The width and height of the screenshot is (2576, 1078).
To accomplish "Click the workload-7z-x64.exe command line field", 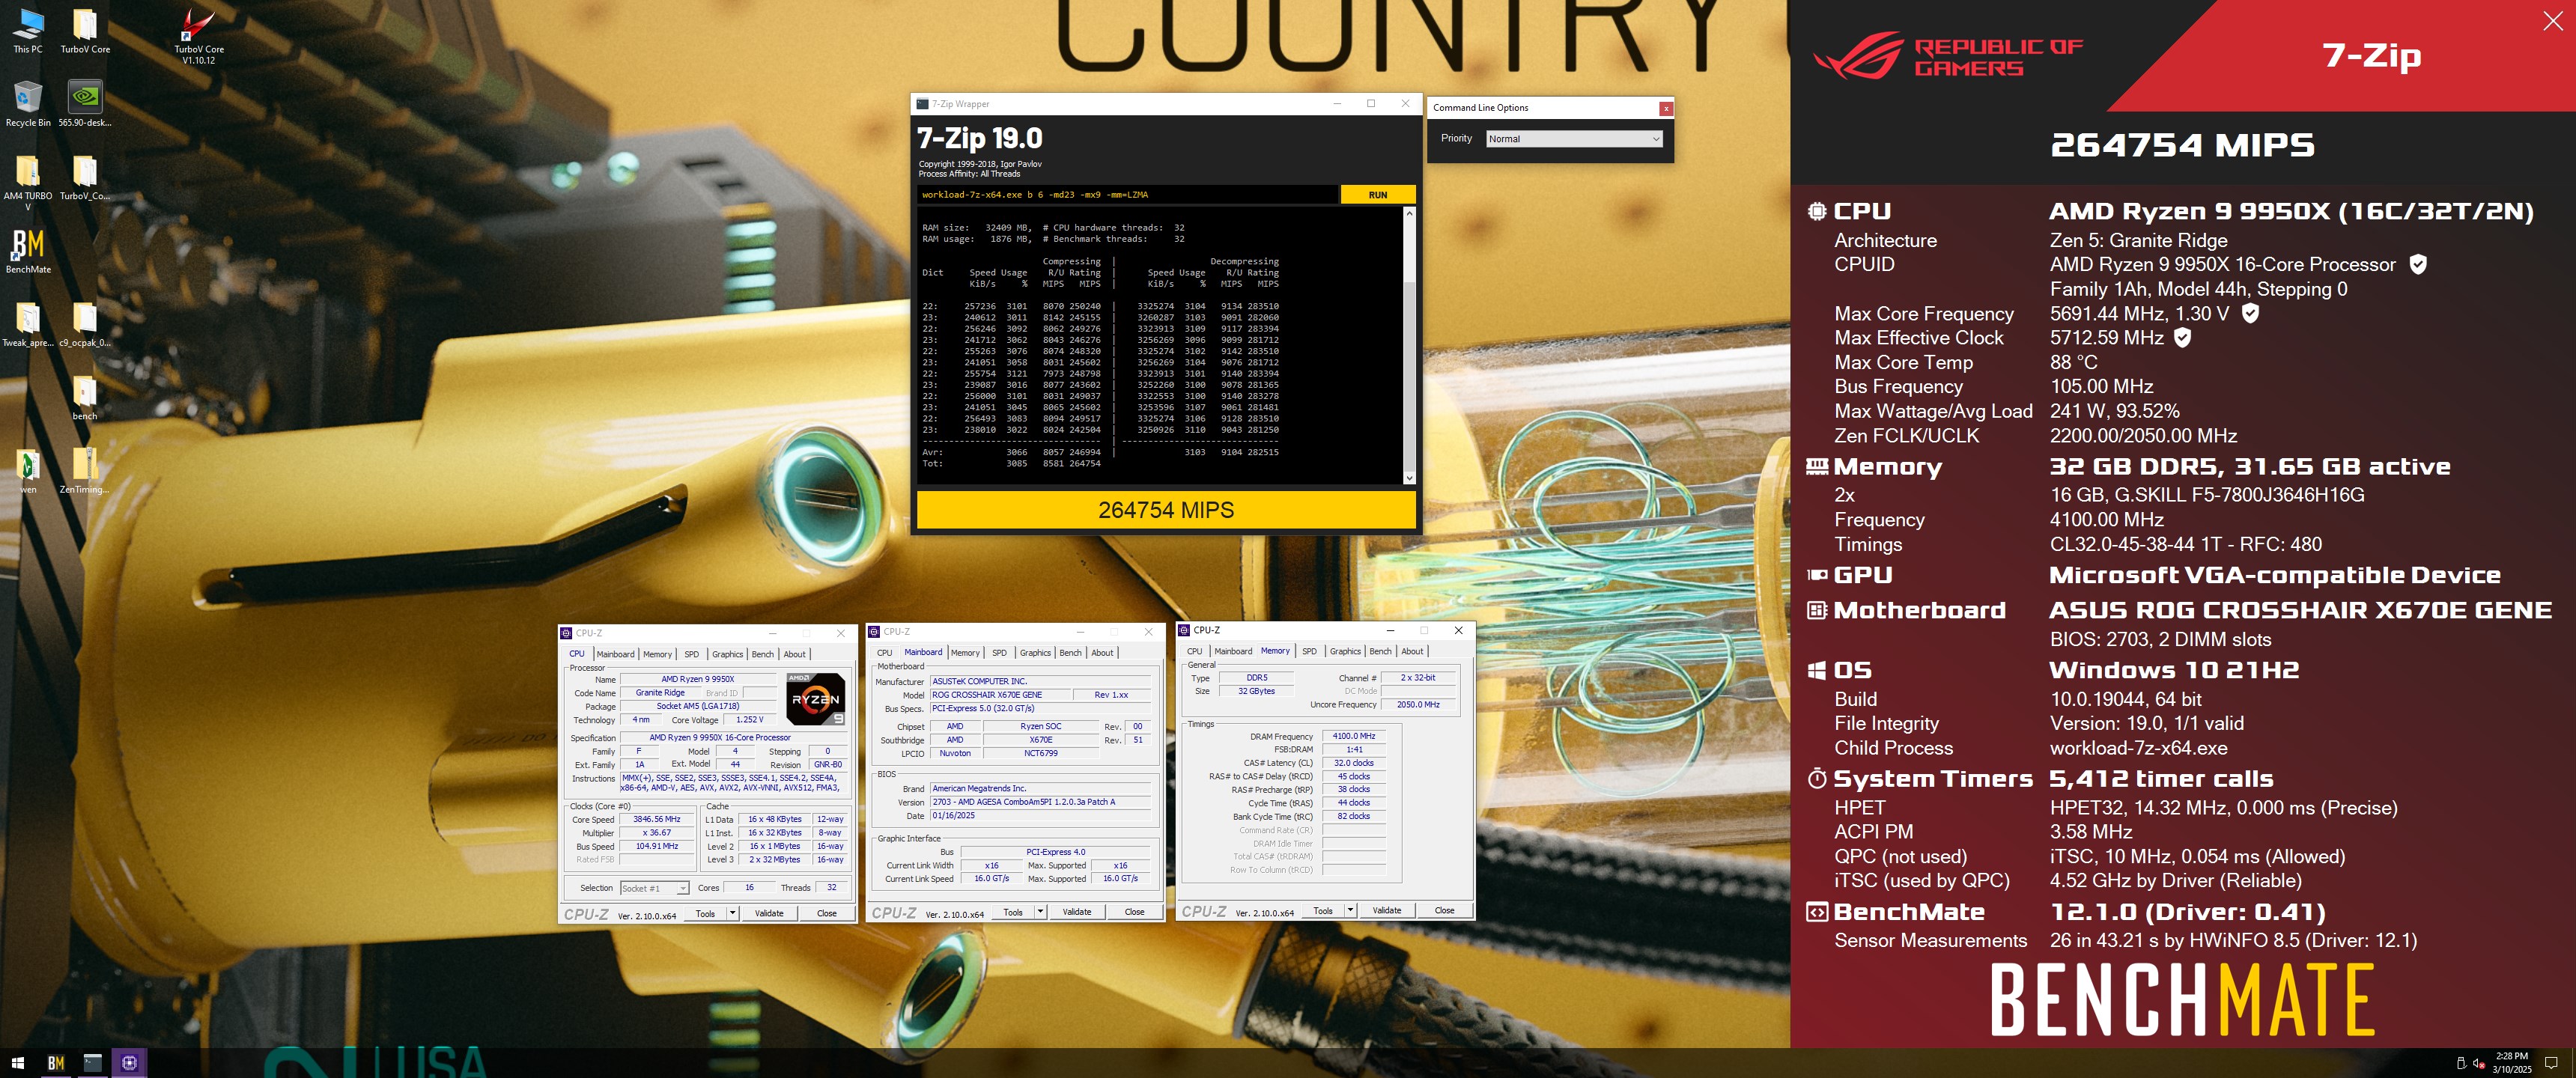I will click(x=1127, y=195).
